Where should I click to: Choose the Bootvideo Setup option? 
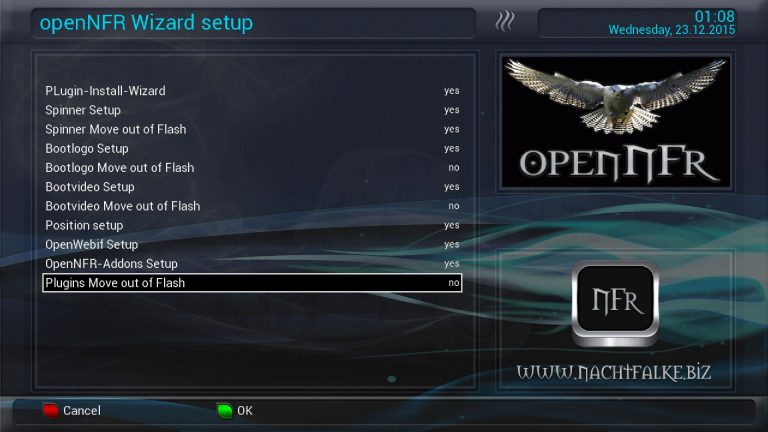tap(252, 187)
